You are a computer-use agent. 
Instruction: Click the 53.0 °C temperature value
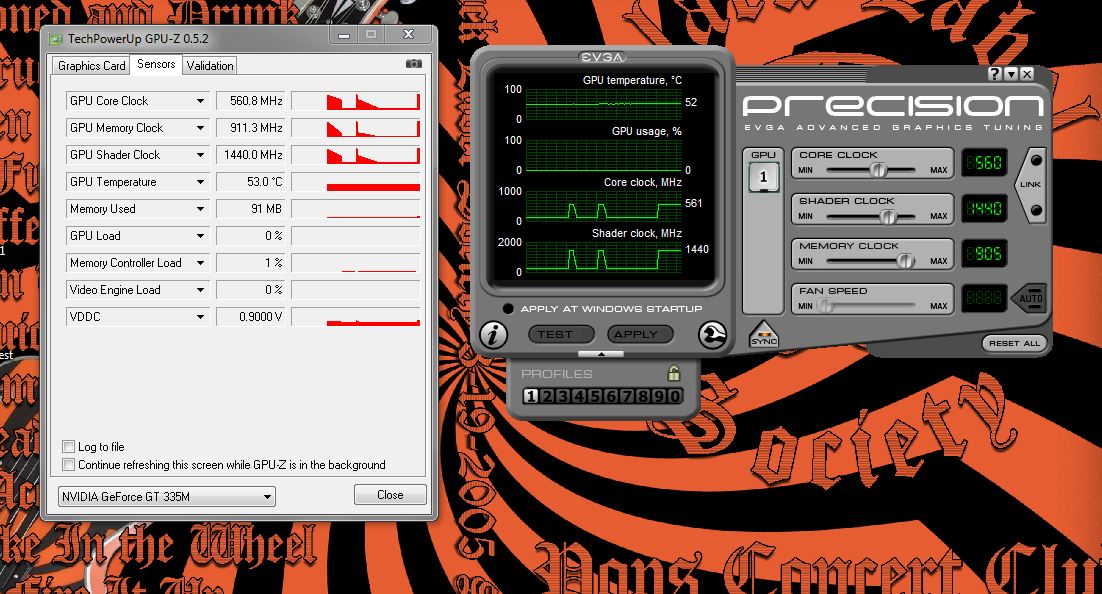(249, 182)
